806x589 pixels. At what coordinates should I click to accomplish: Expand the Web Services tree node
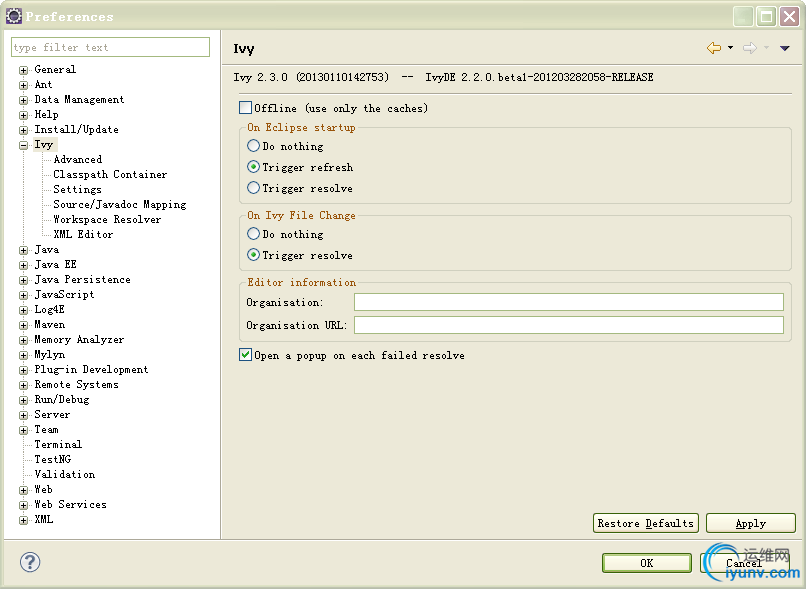click(24, 505)
